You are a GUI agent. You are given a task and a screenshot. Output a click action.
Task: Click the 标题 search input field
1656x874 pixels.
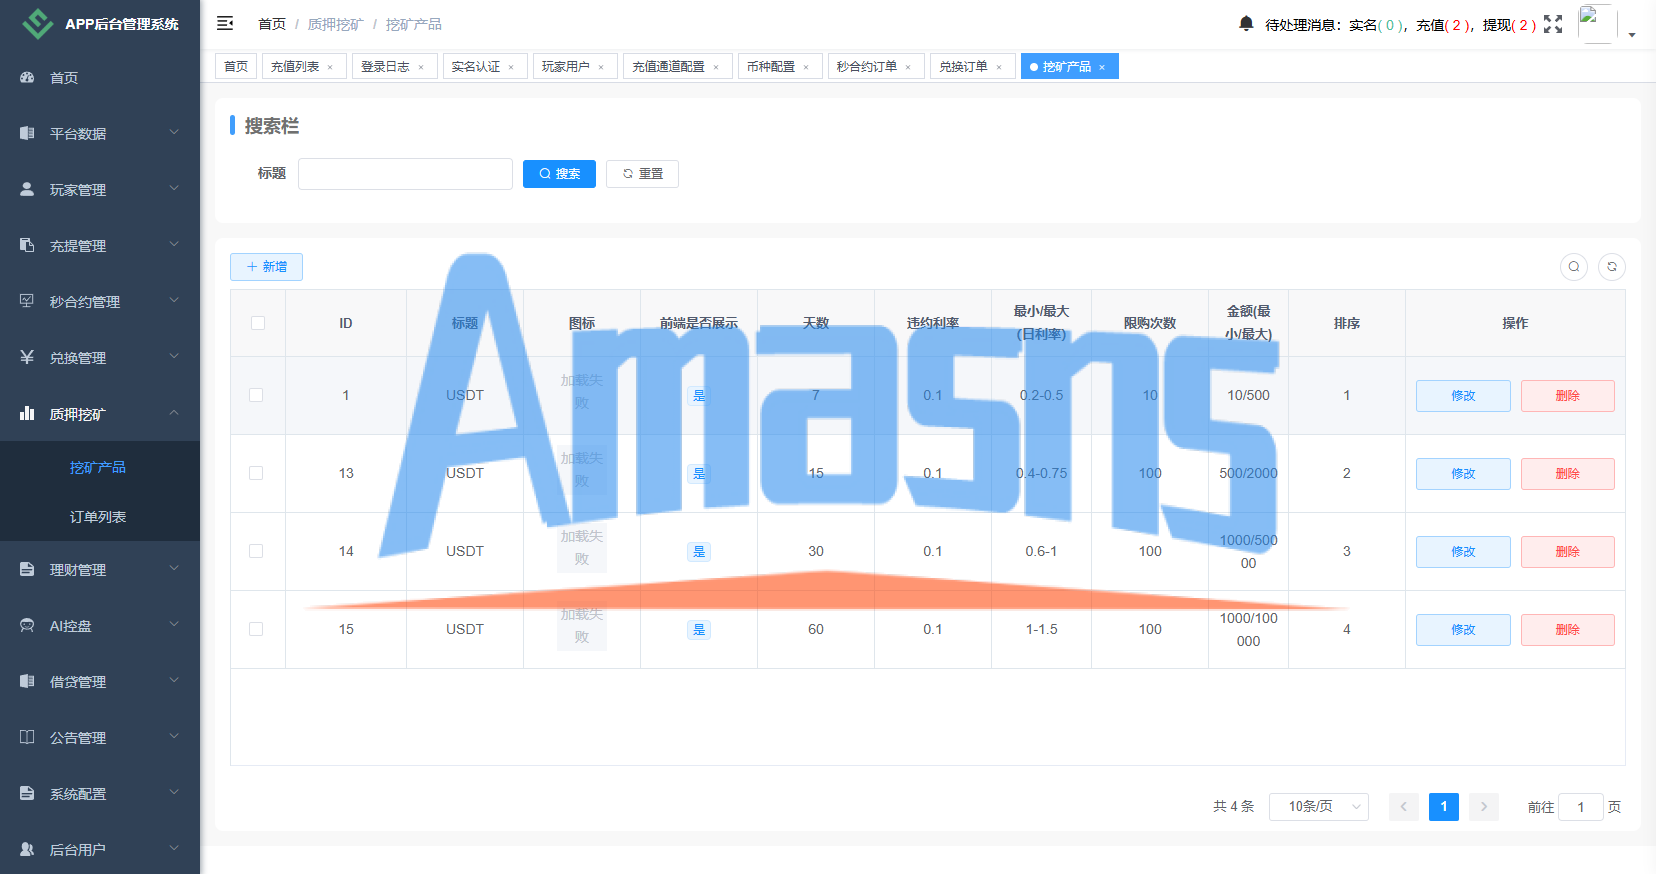(405, 174)
